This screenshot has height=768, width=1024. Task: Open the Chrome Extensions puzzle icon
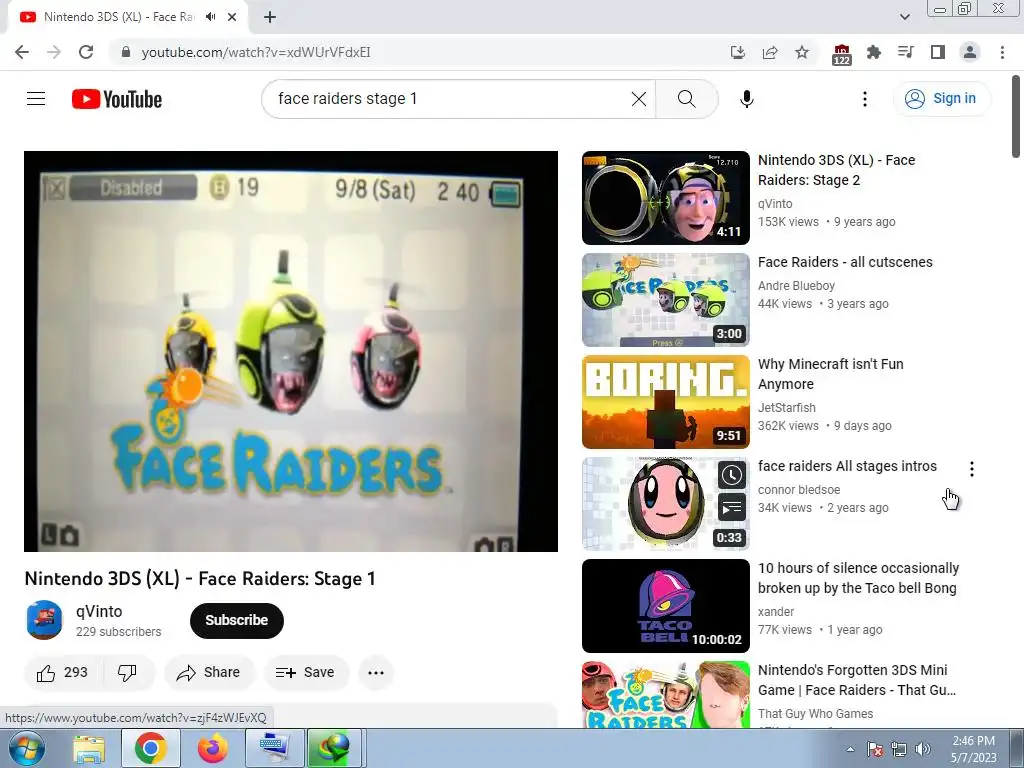click(x=873, y=52)
